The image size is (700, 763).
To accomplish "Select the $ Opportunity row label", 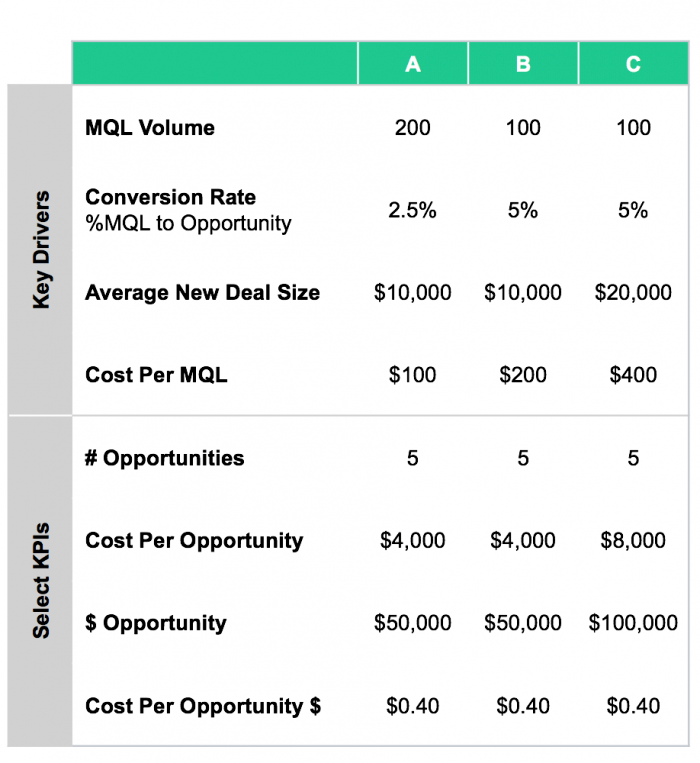I will (156, 624).
